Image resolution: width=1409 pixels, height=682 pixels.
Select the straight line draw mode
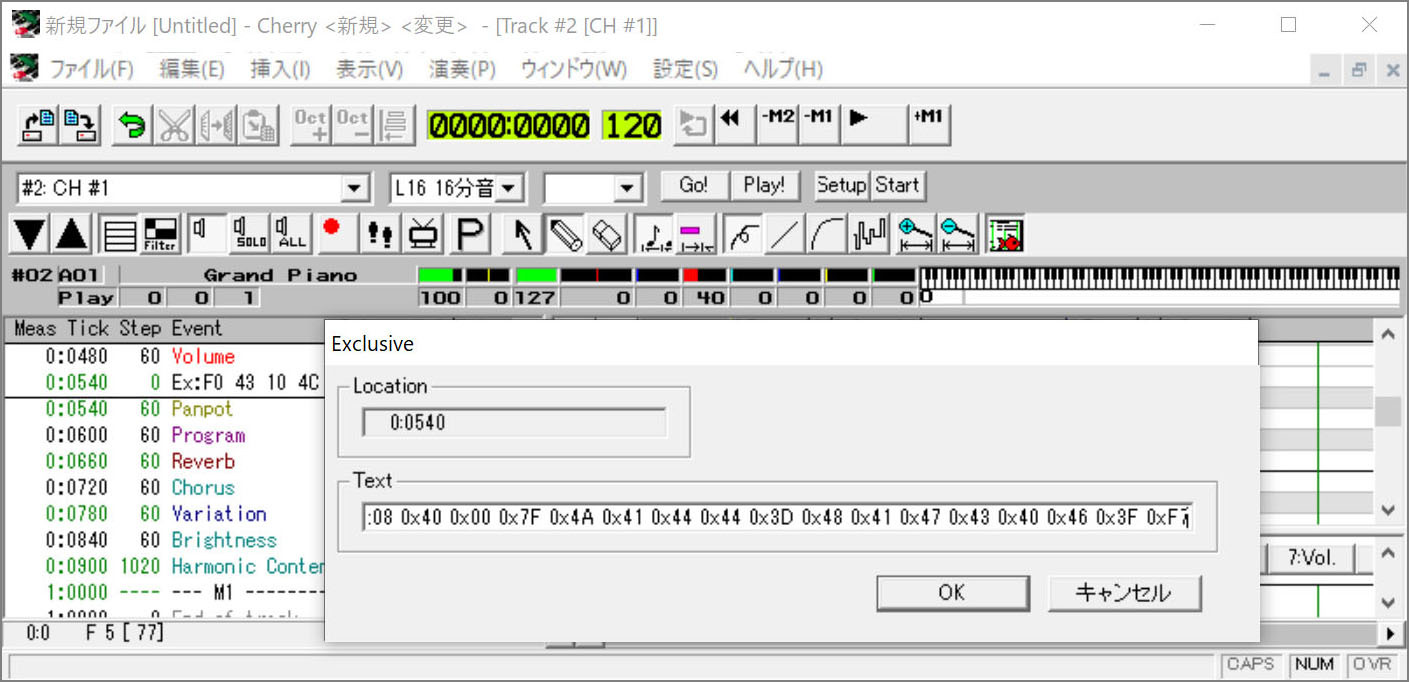pos(785,234)
